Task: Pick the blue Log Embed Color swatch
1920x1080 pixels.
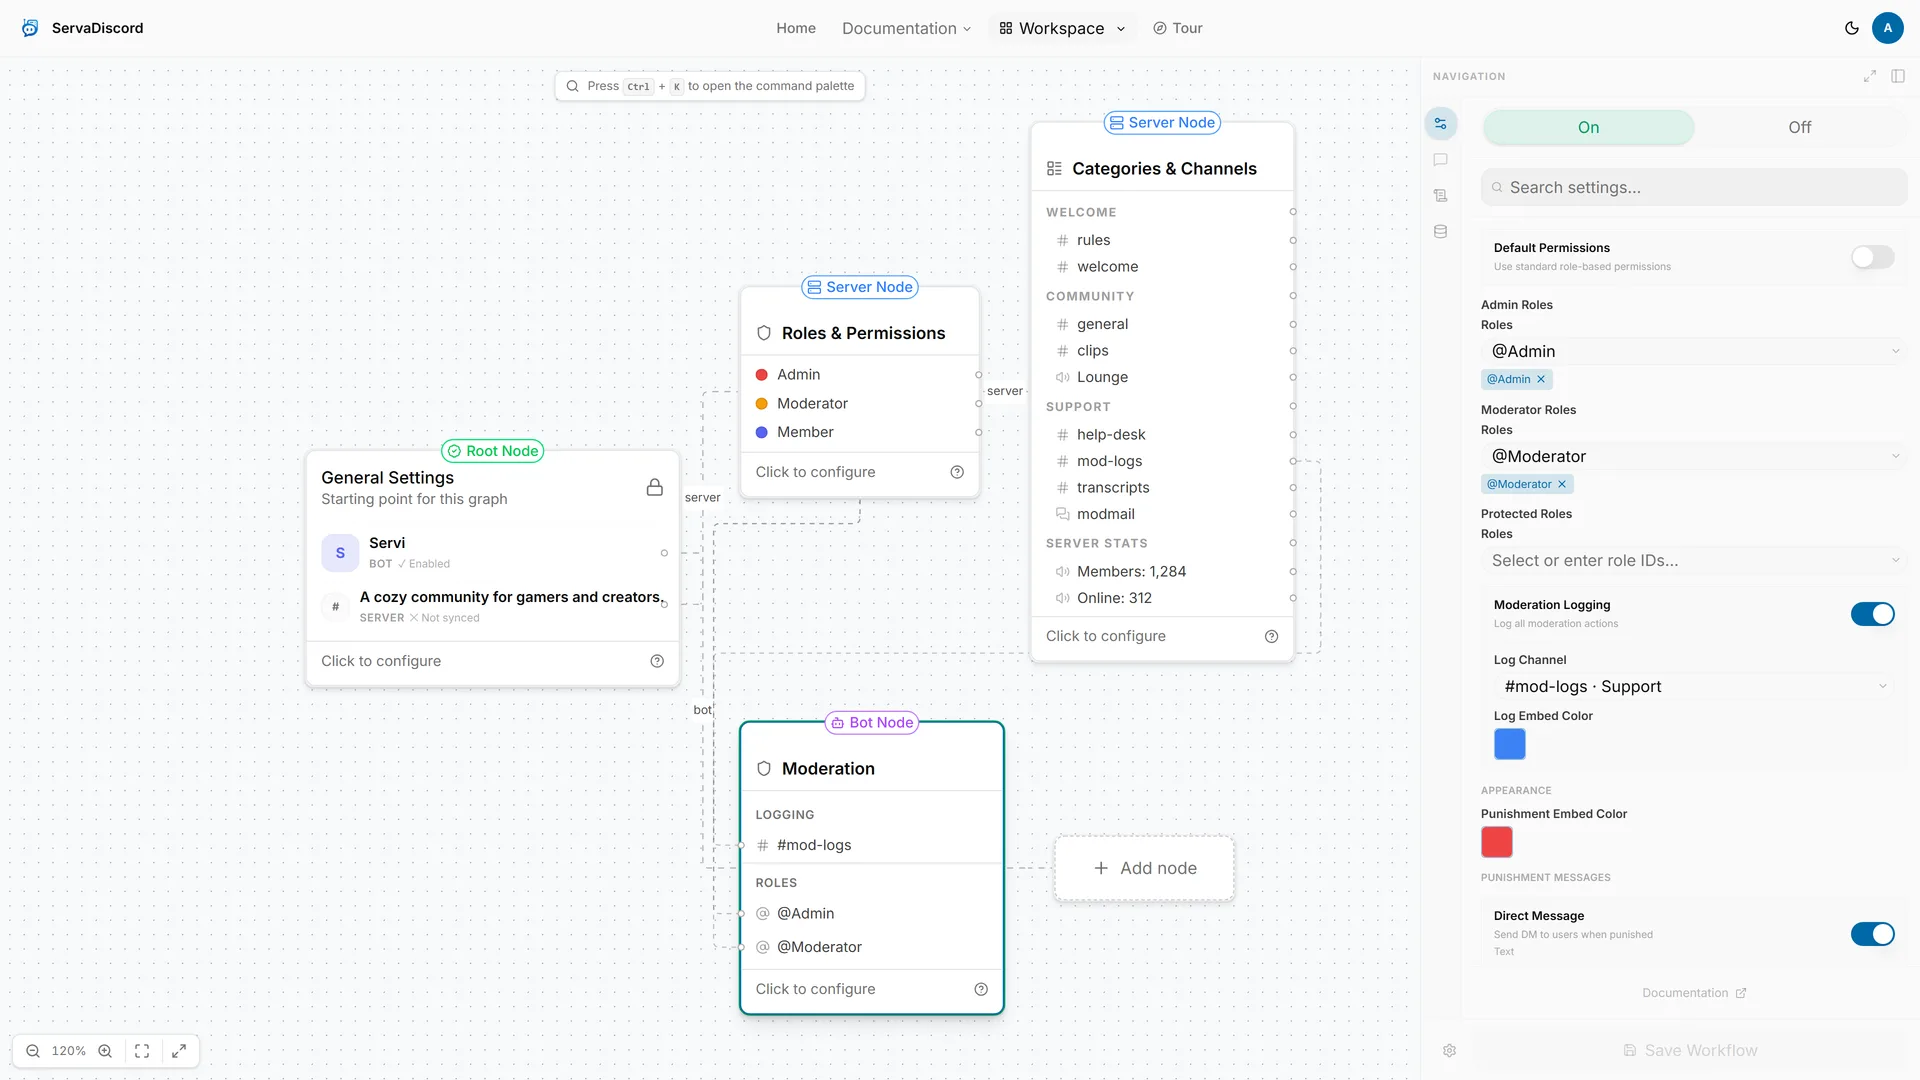Action: click(x=1509, y=744)
